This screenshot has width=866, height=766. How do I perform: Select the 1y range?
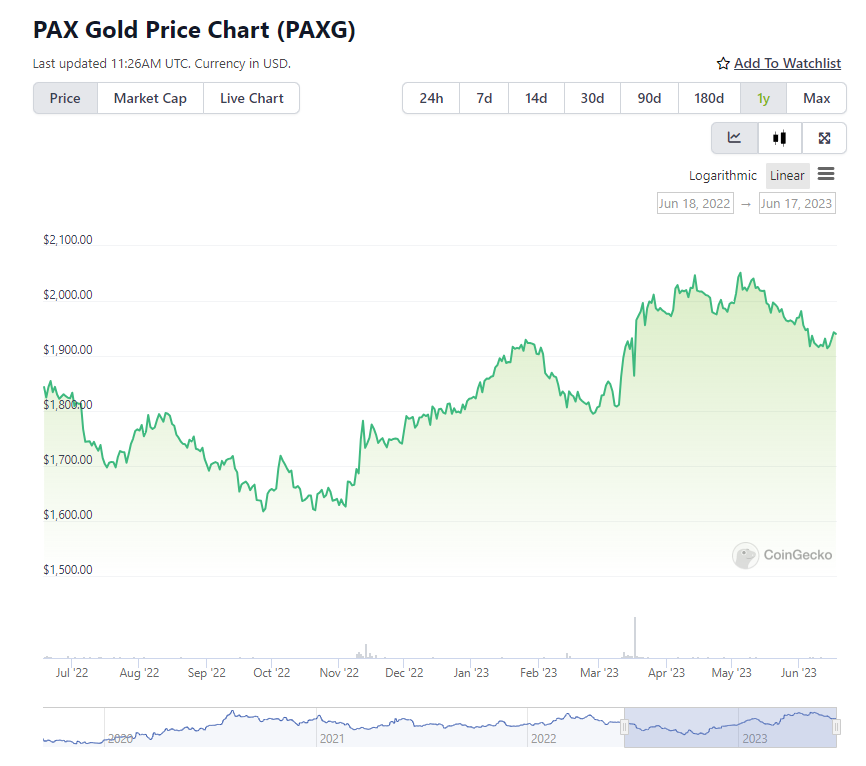pyautogui.click(x=763, y=98)
